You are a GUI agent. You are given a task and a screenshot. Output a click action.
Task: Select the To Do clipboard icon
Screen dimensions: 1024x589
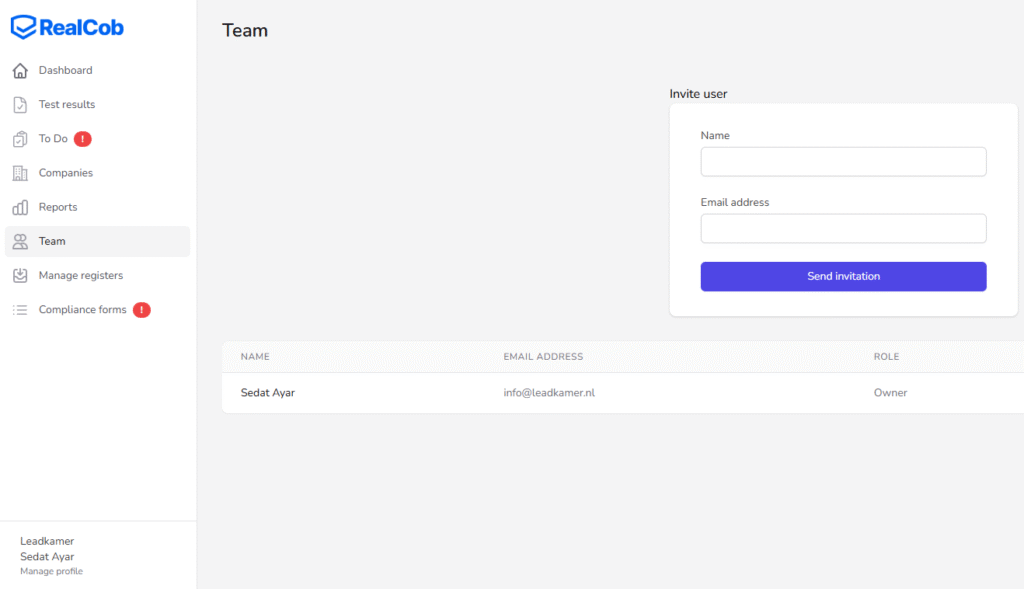click(x=20, y=138)
